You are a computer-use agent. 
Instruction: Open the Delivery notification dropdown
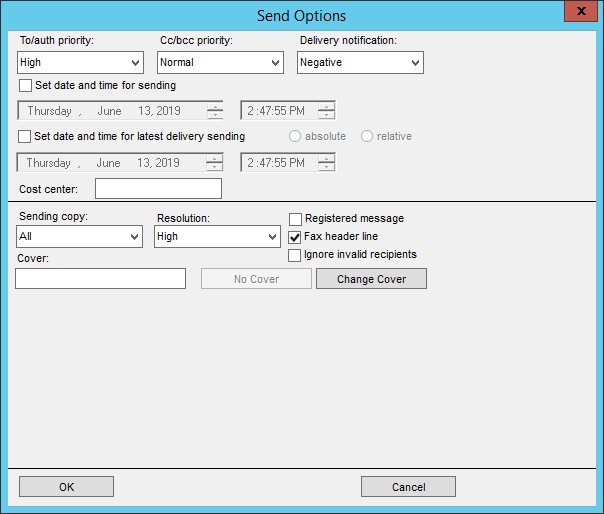coord(360,63)
